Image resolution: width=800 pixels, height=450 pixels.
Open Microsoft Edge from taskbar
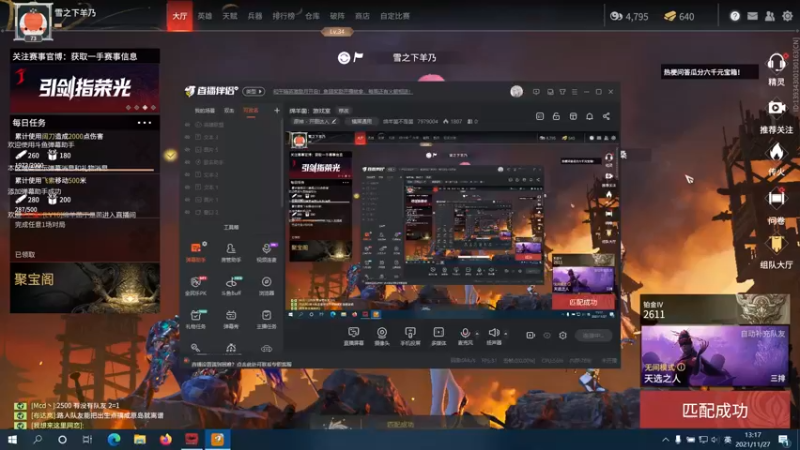[114, 439]
